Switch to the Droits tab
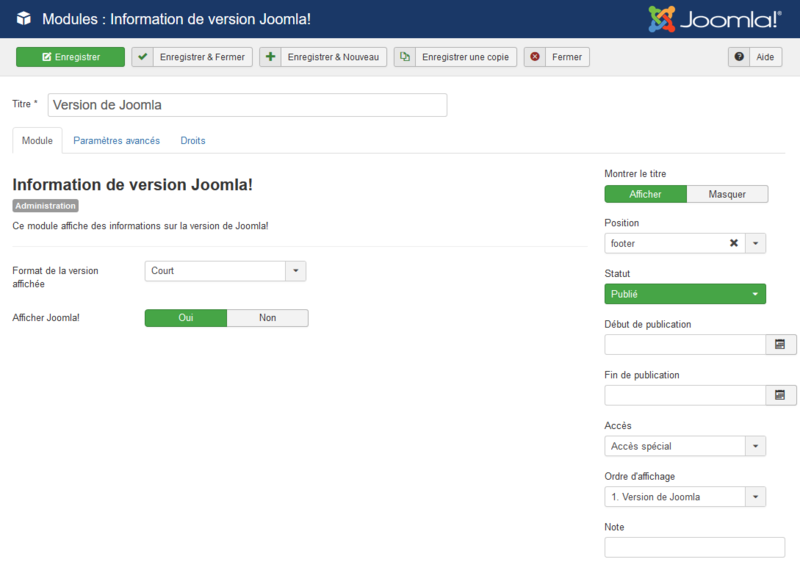Screen dimensions: 800x562 [x=193, y=140]
